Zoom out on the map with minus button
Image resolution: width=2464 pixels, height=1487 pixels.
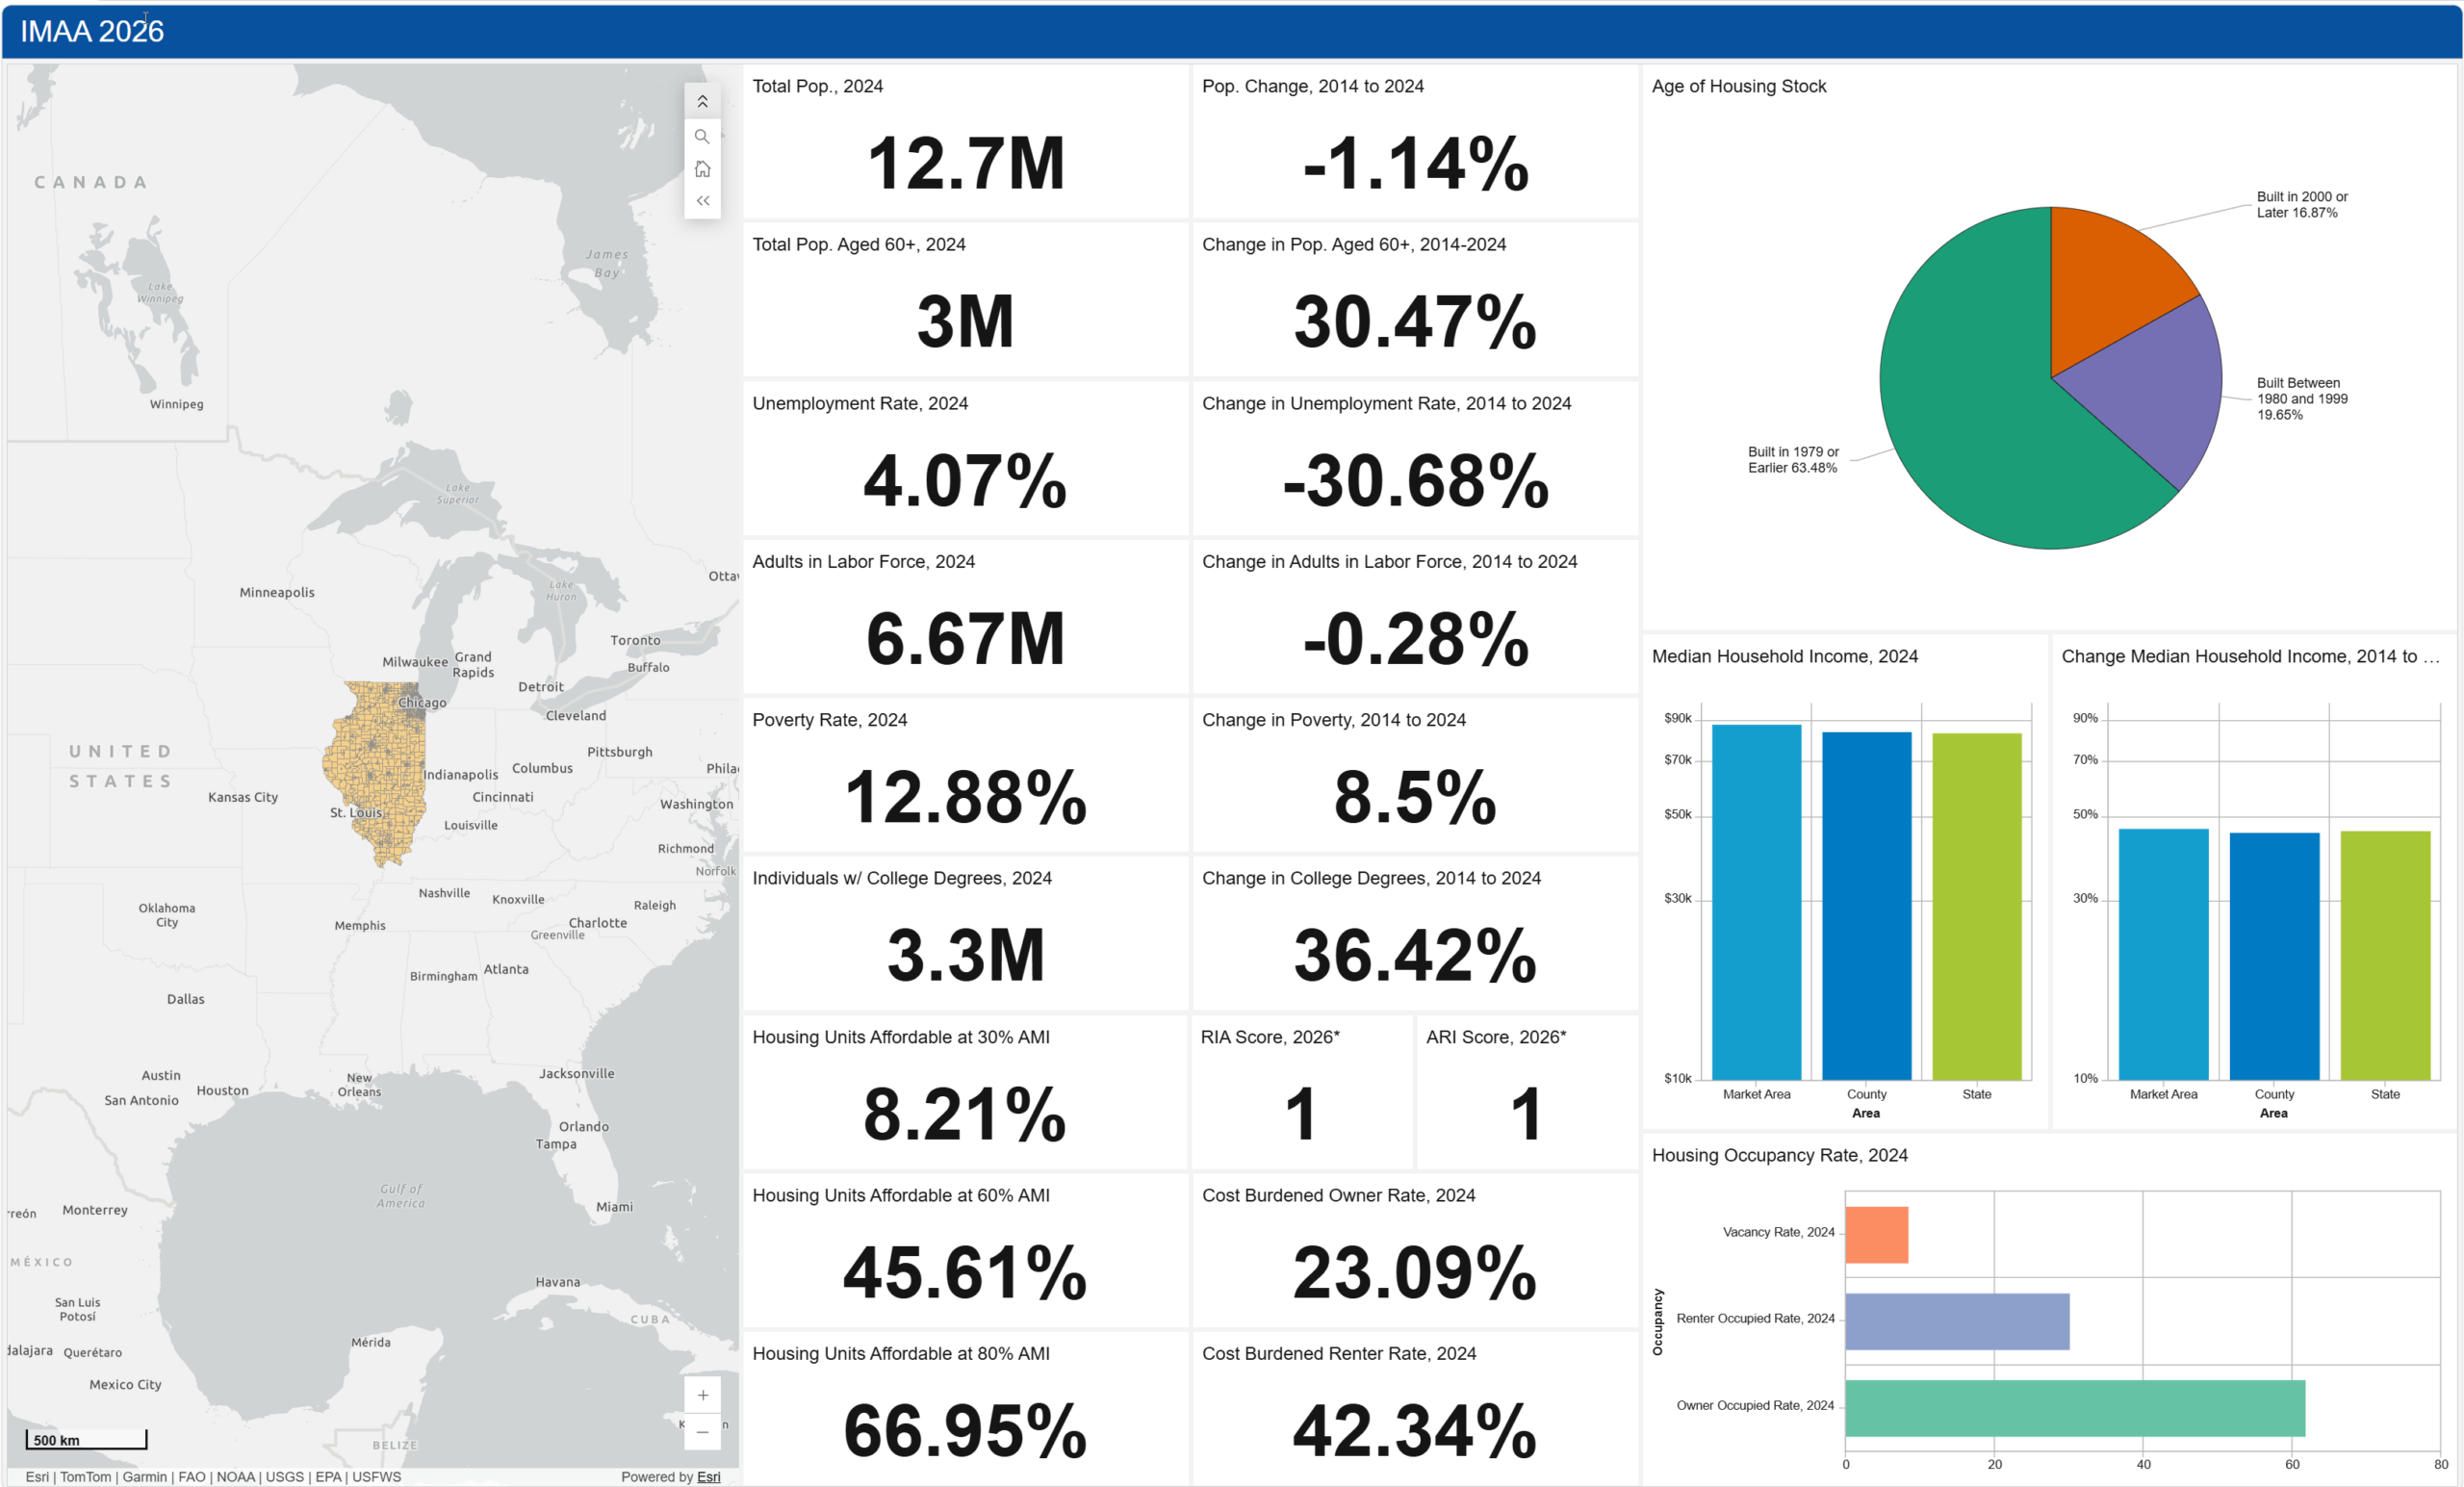702,1432
